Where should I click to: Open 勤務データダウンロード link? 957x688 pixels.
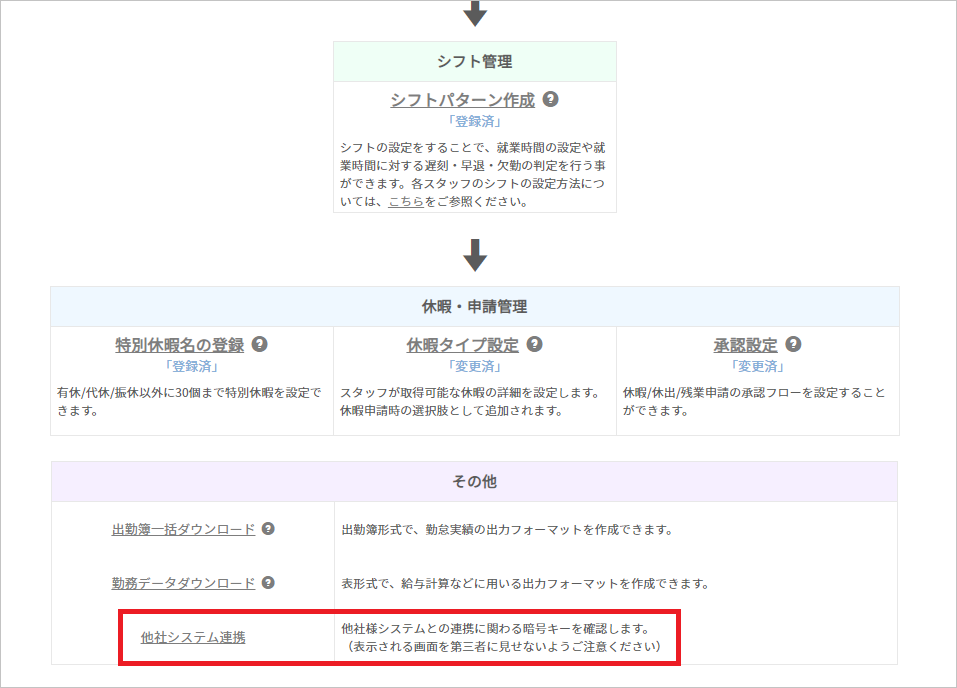click(x=183, y=583)
